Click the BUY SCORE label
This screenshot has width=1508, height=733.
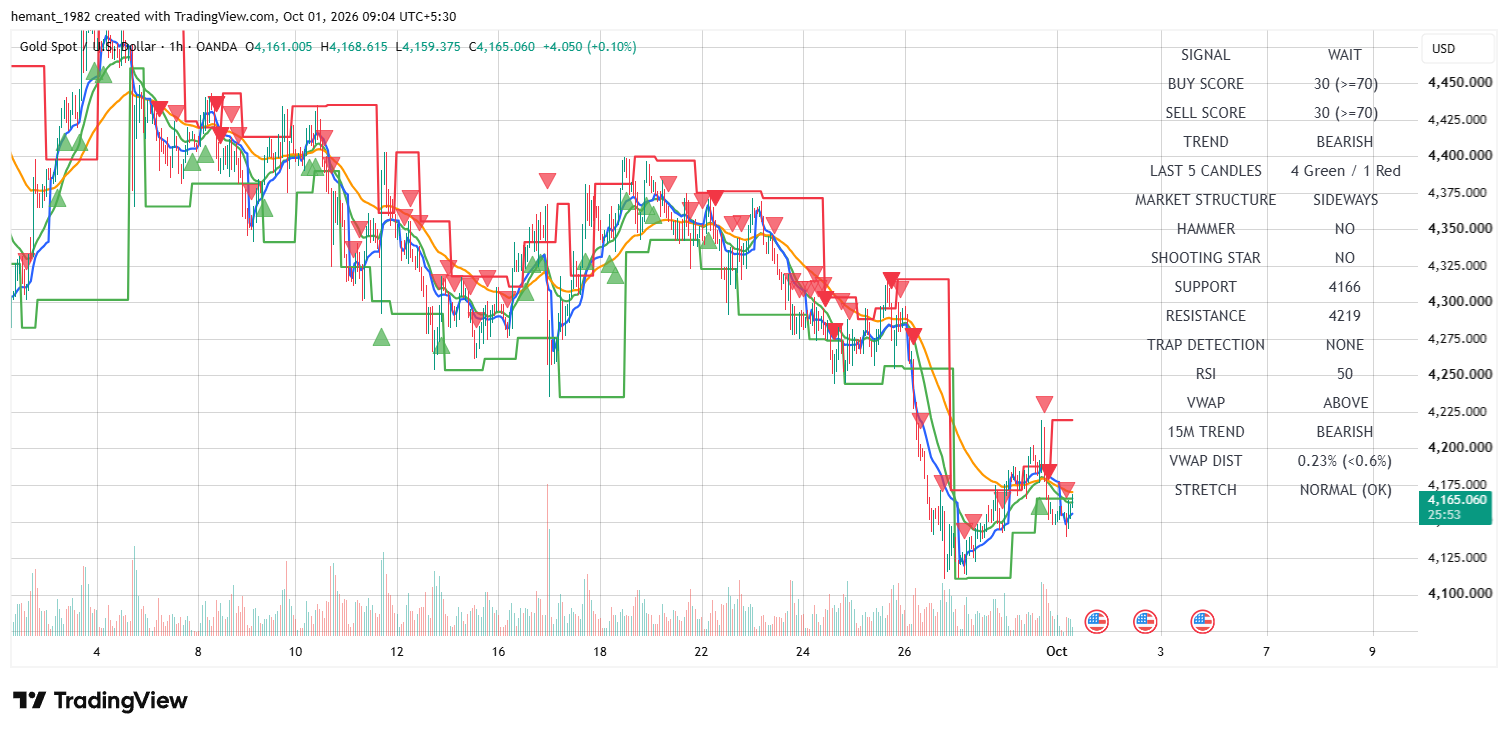1206,84
